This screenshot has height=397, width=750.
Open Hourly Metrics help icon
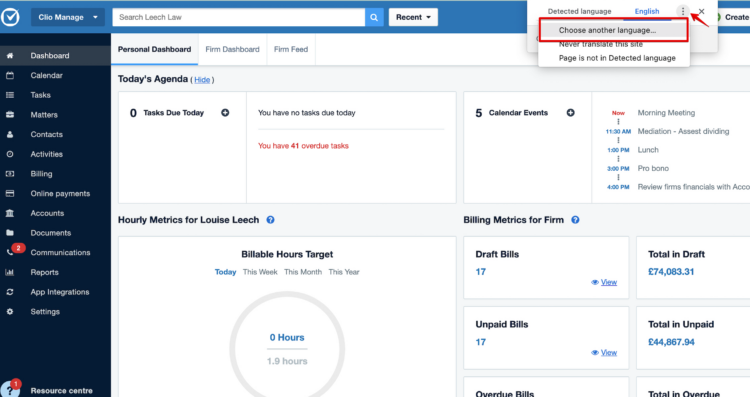pyautogui.click(x=270, y=220)
